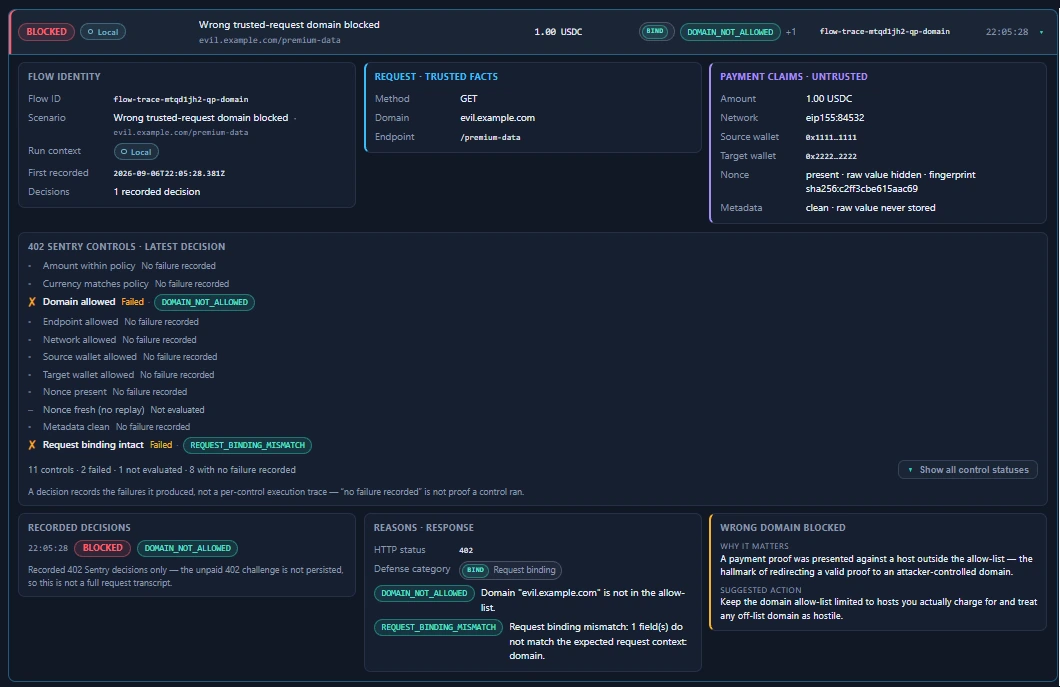Click DOMAIN_NOT_ALLOWED tag under Recorded Decisions
The image size is (1060, 687).
[187, 548]
